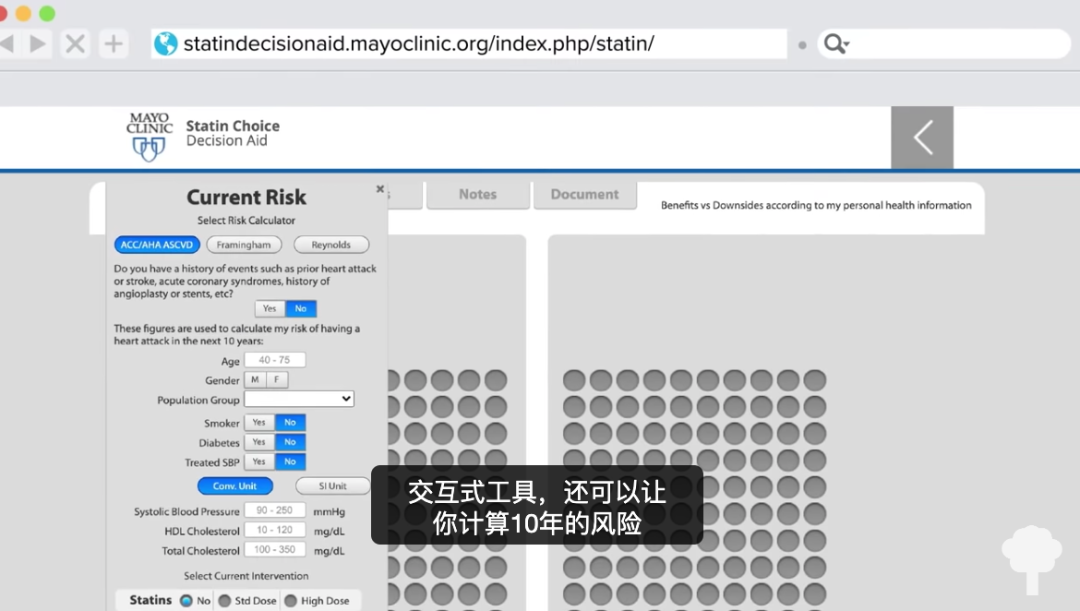
Task: Switch to the Notes tab
Action: point(478,195)
